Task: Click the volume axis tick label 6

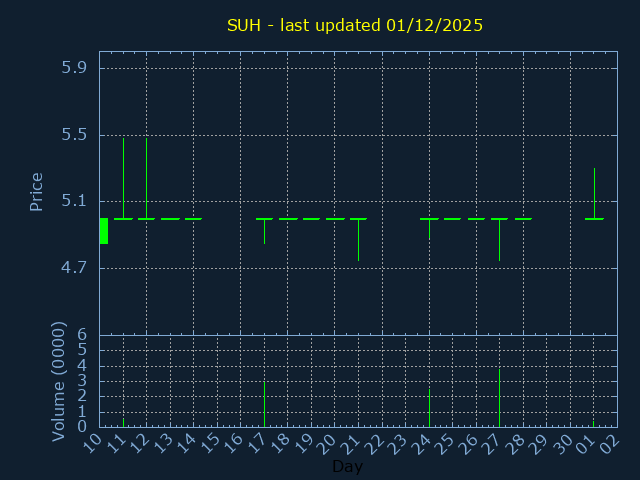Action: coord(82,335)
